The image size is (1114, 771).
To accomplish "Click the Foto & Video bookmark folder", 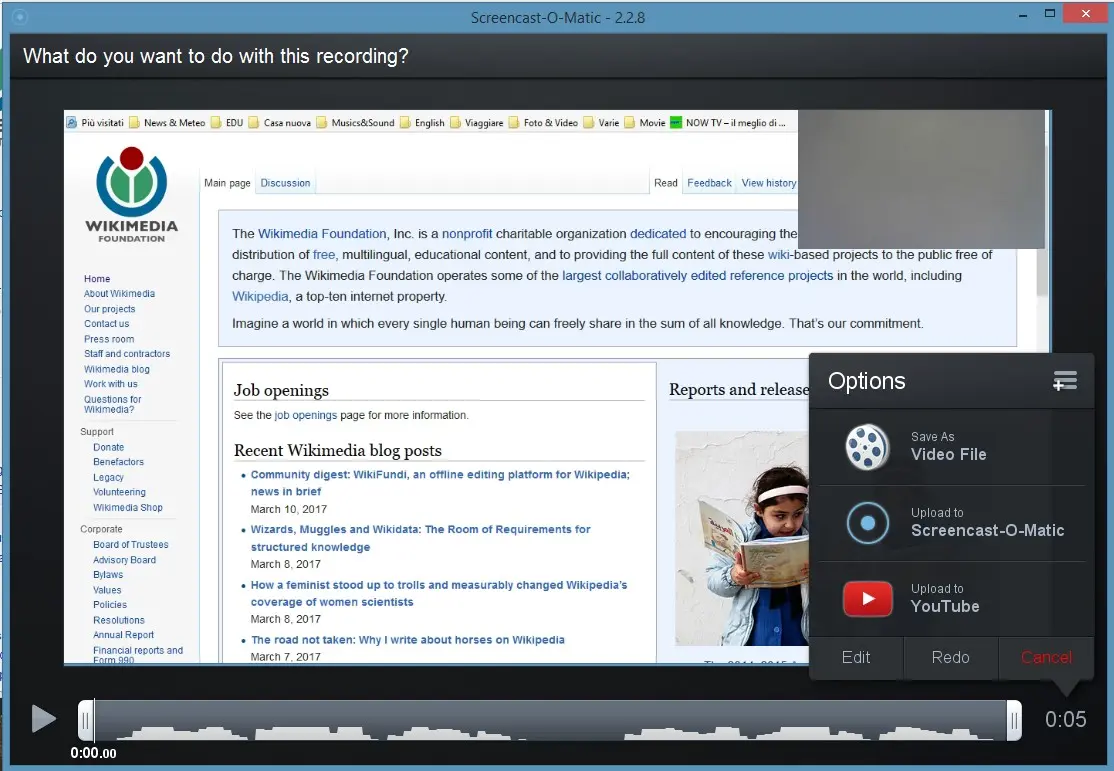I will tap(544, 122).
